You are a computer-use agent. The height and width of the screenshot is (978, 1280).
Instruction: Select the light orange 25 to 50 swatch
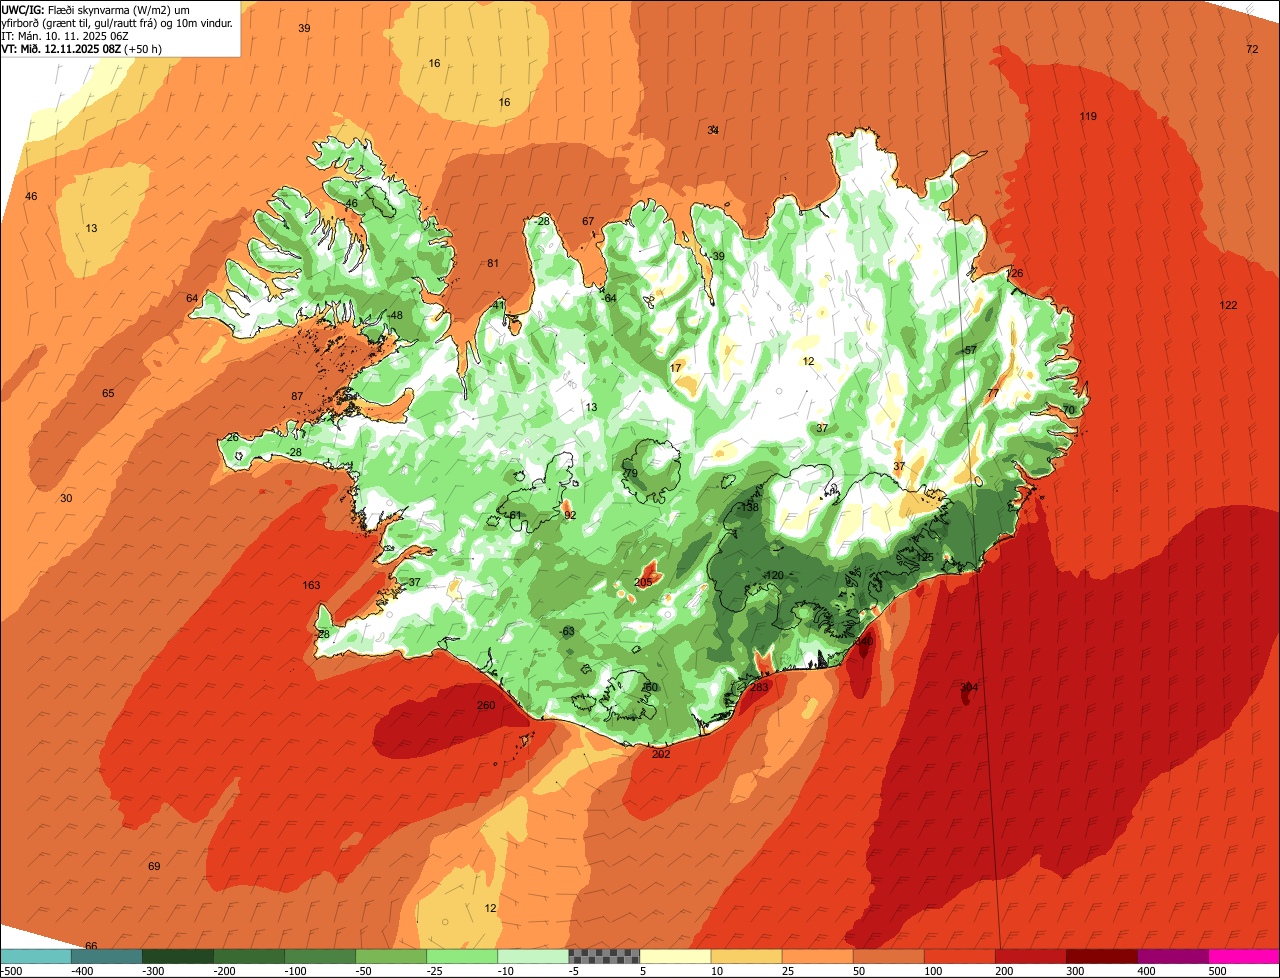click(x=817, y=955)
